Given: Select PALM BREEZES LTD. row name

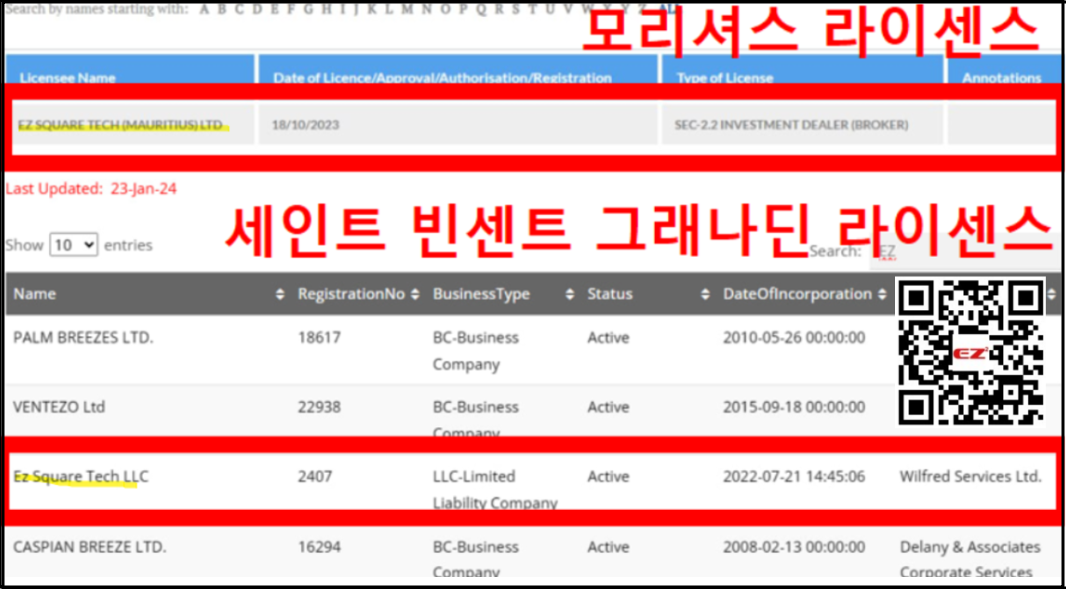Looking at the screenshot, I should click(84, 338).
